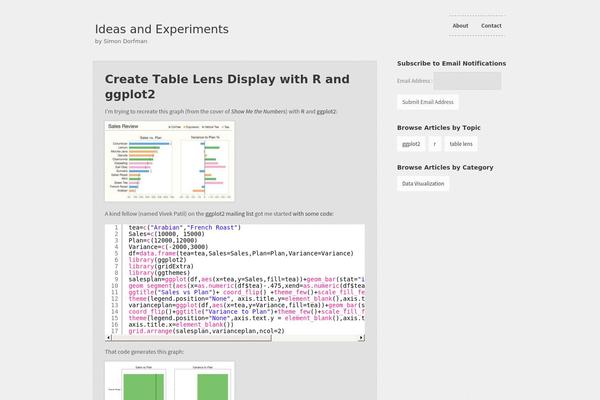The width and height of the screenshot is (600, 400).
Task: Click the text 'That code generates this graph:'
Action: [x=144, y=352]
